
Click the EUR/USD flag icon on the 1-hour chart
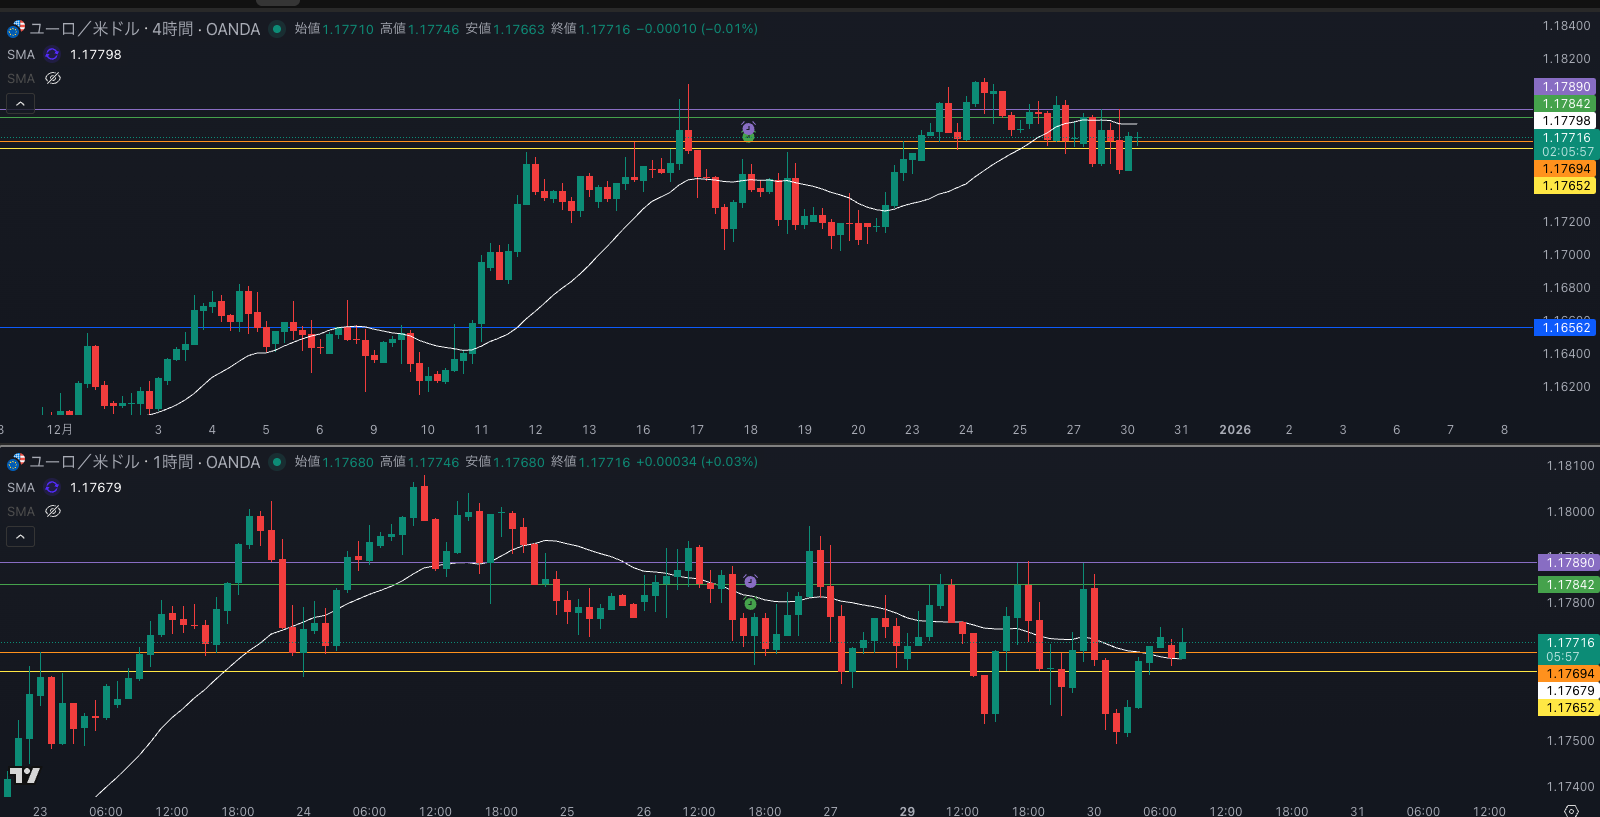coord(16,462)
